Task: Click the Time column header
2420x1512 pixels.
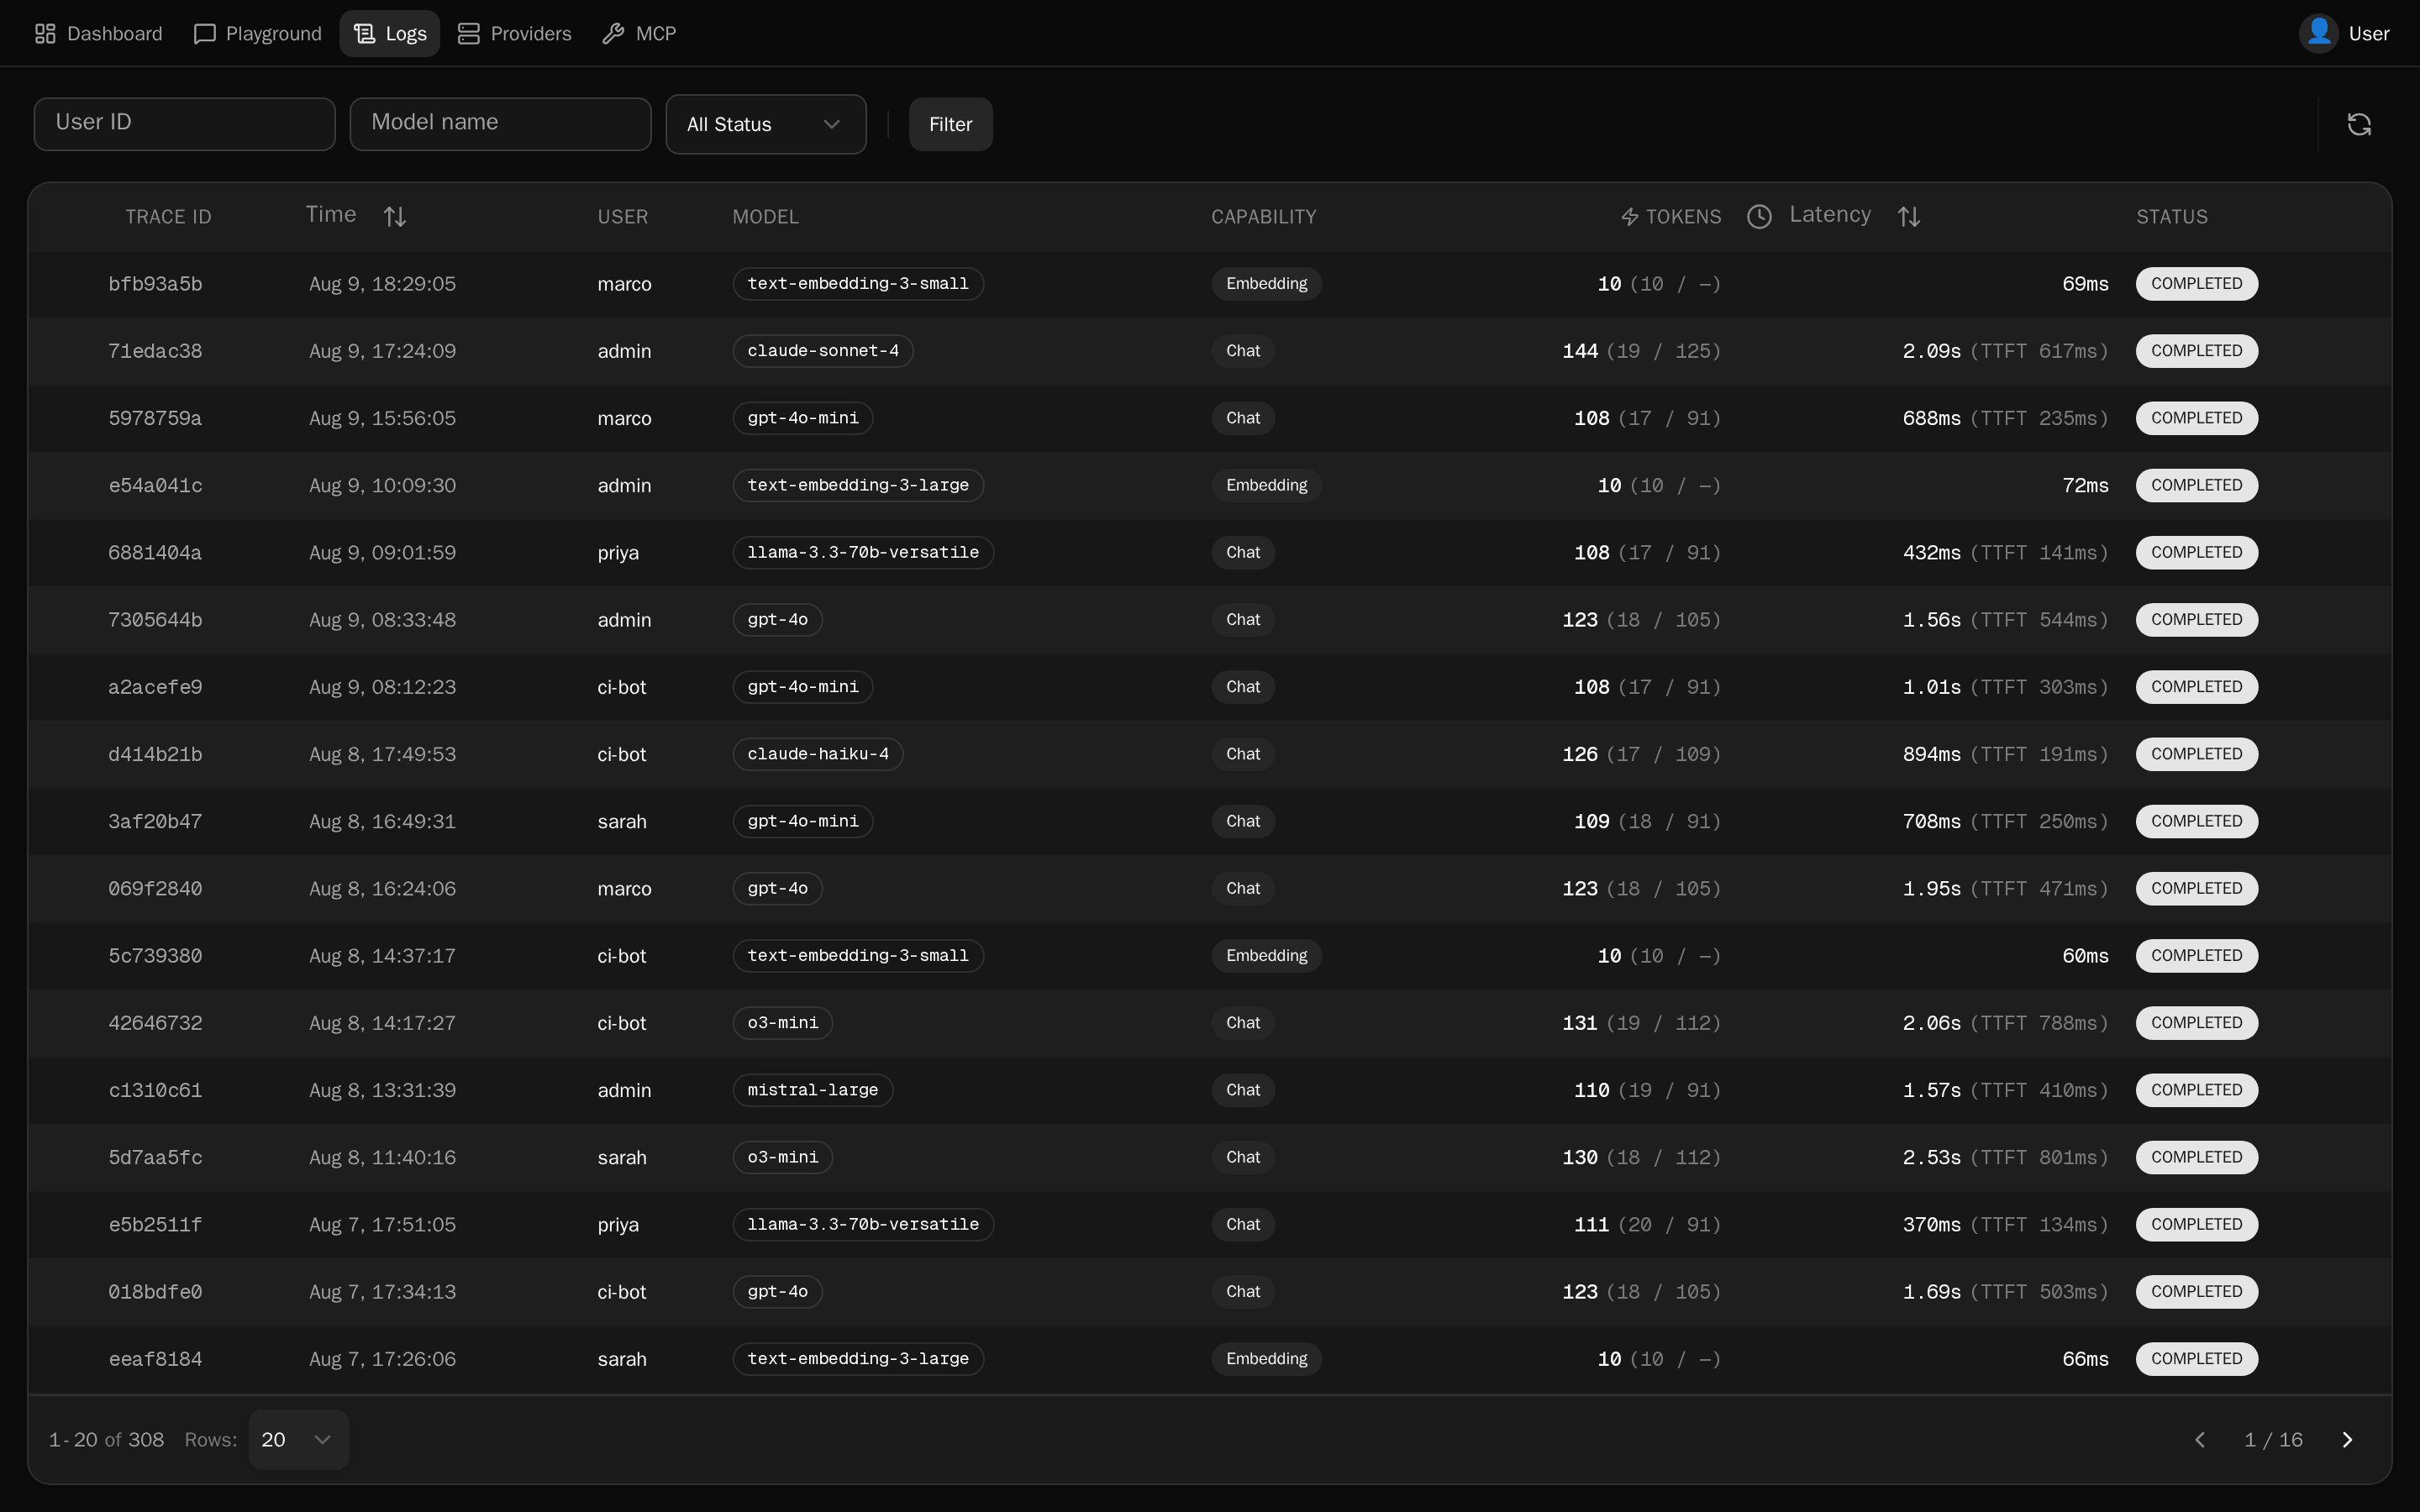Action: tap(331, 215)
